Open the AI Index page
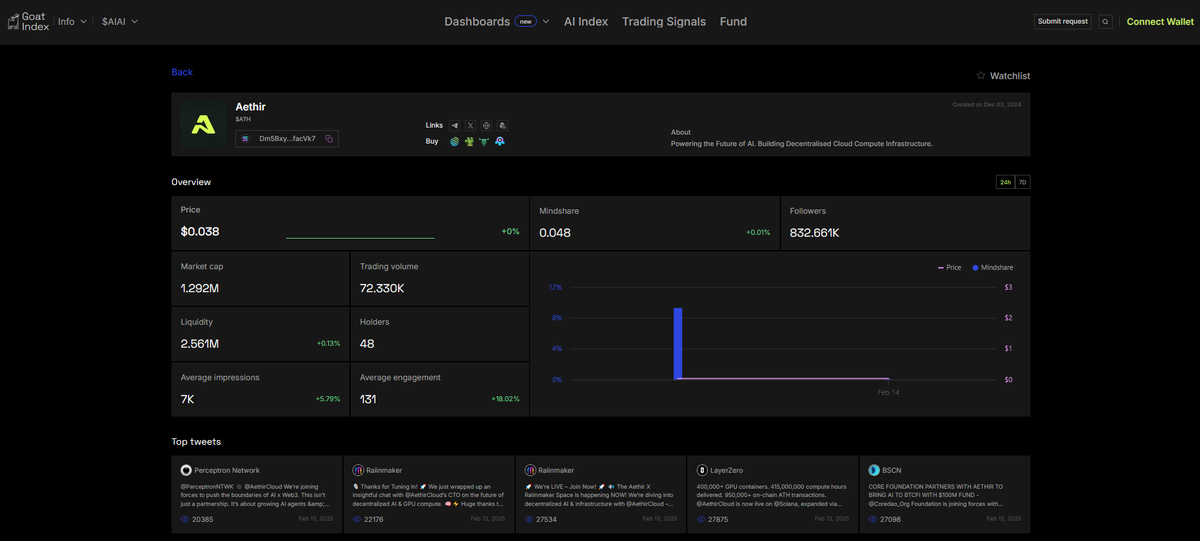 click(x=586, y=21)
